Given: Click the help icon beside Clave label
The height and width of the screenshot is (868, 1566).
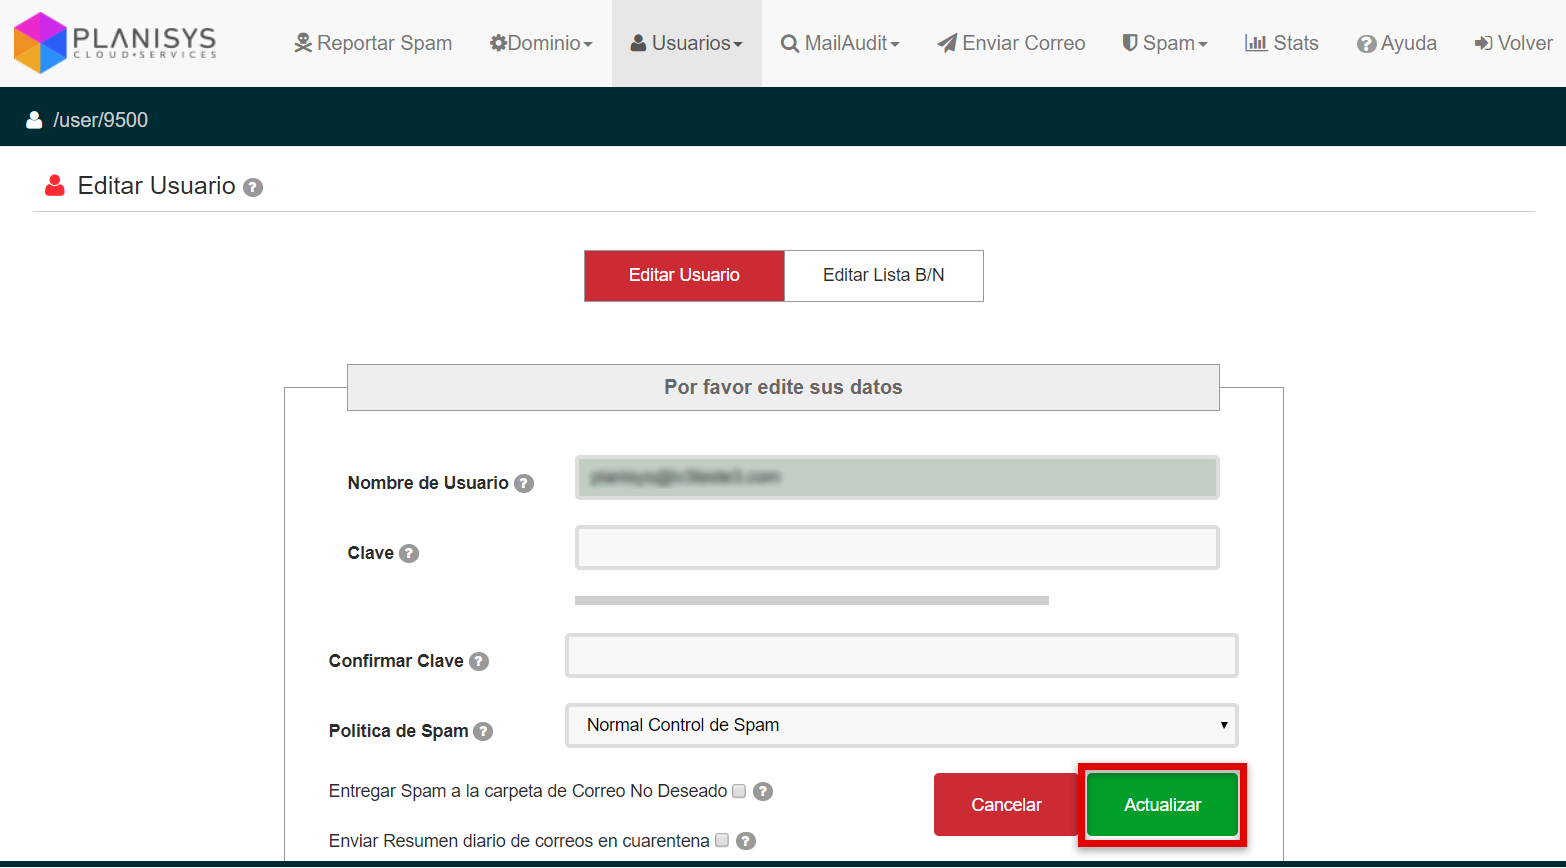Looking at the screenshot, I should [409, 553].
